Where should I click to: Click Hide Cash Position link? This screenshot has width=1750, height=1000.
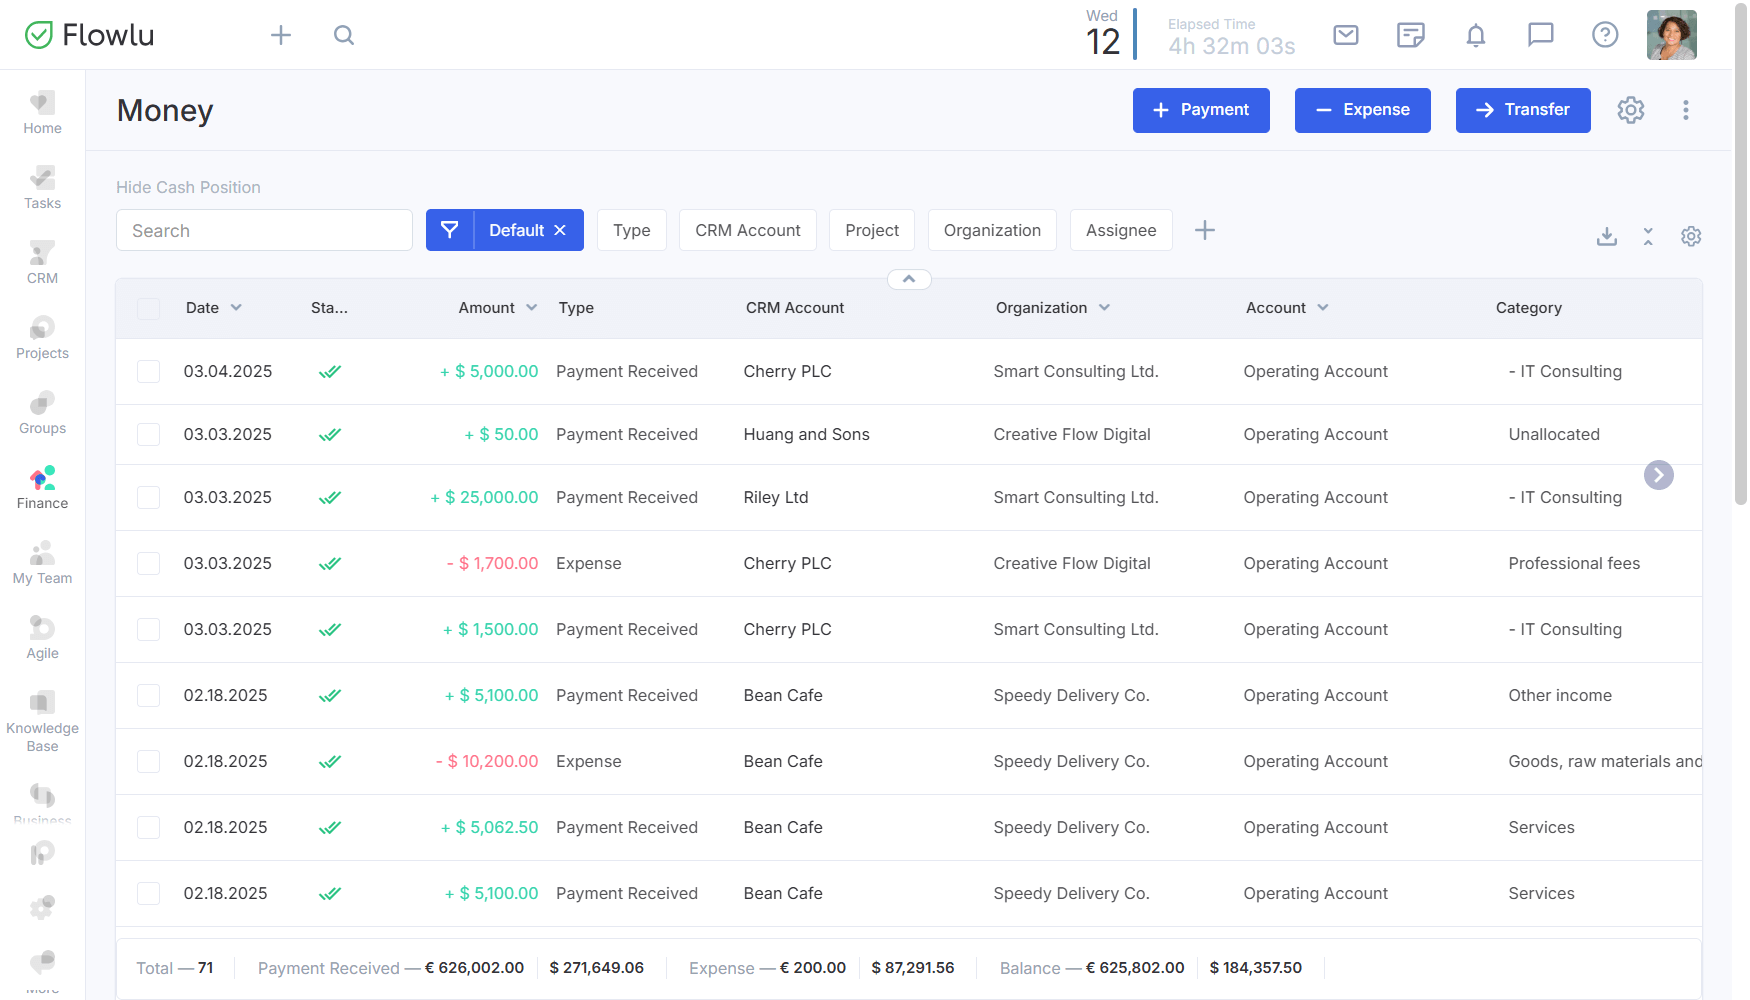pos(188,187)
